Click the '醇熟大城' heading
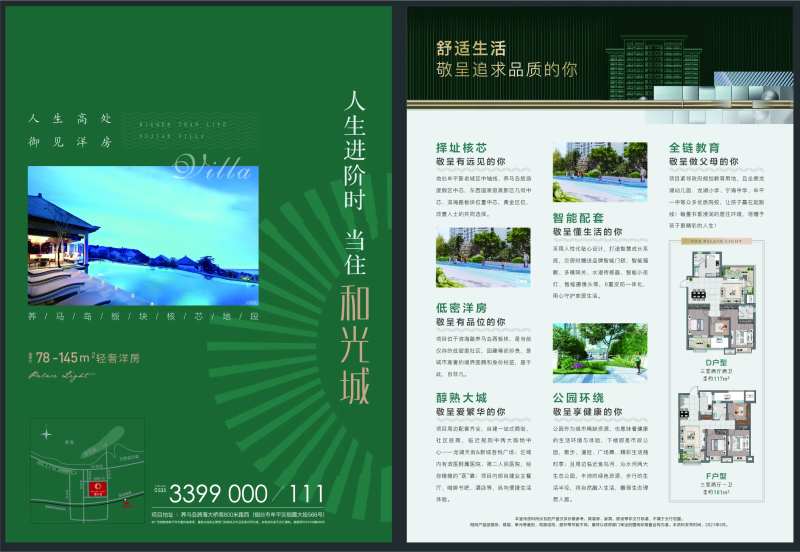The height and width of the screenshot is (552, 800). [x=461, y=397]
